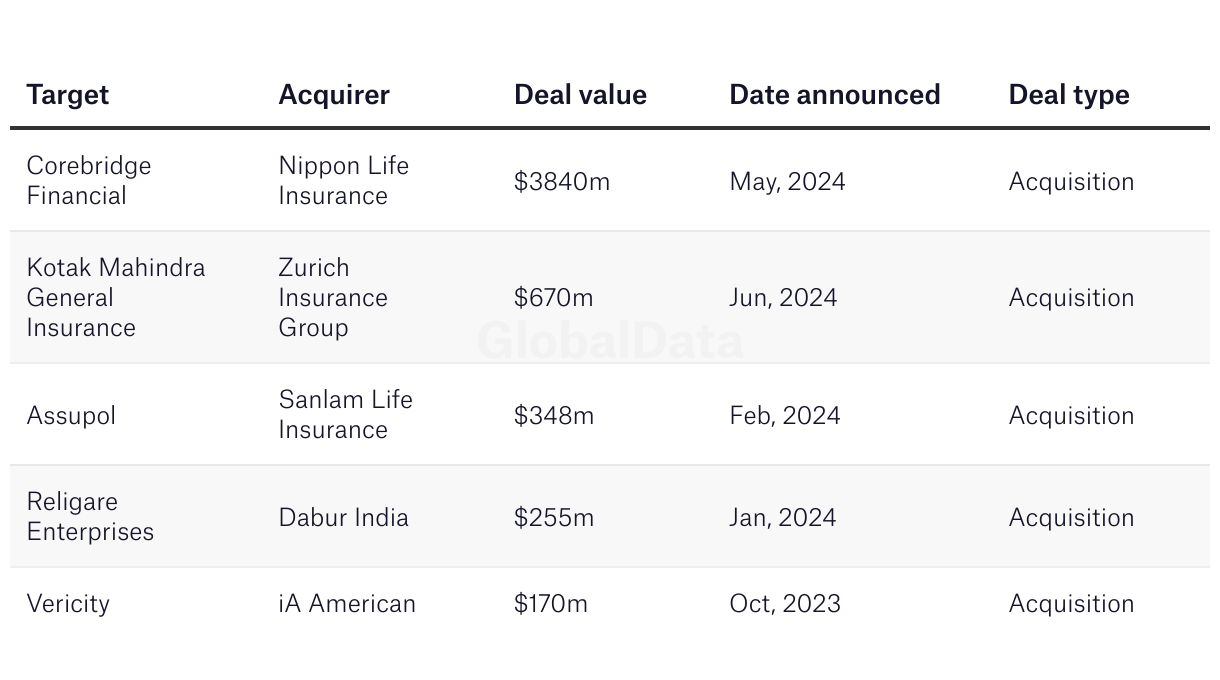Viewport: 1220px width, 680px height.
Task: Click the Deal value column header
Action: coord(580,95)
